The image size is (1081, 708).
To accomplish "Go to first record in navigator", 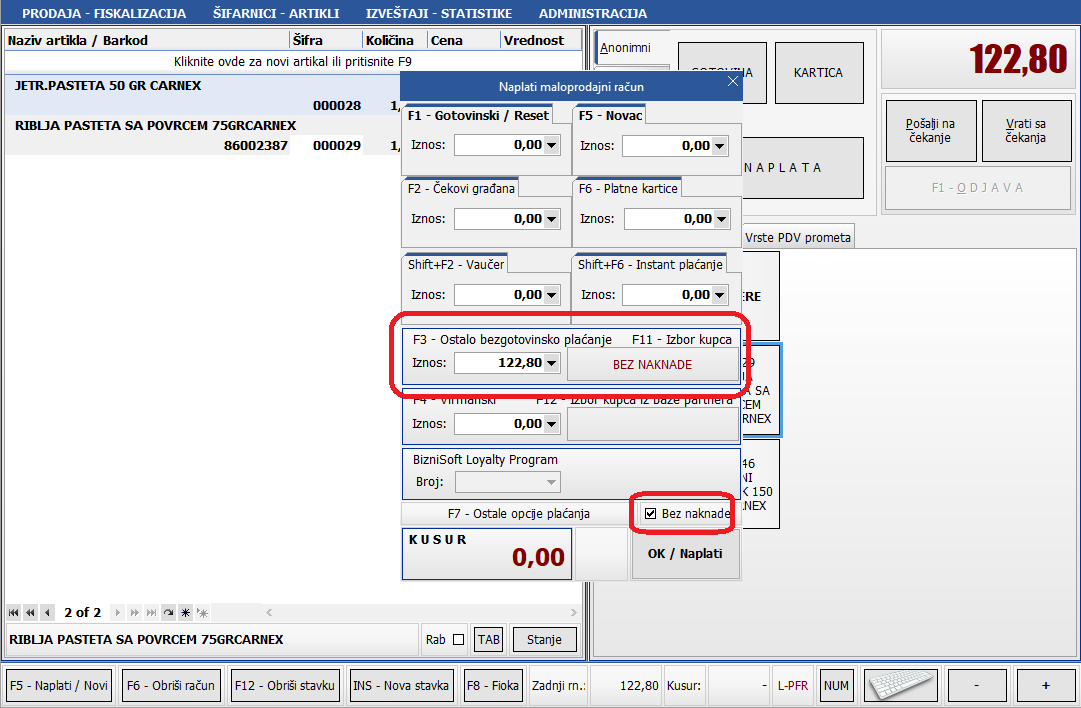I will 13,612.
